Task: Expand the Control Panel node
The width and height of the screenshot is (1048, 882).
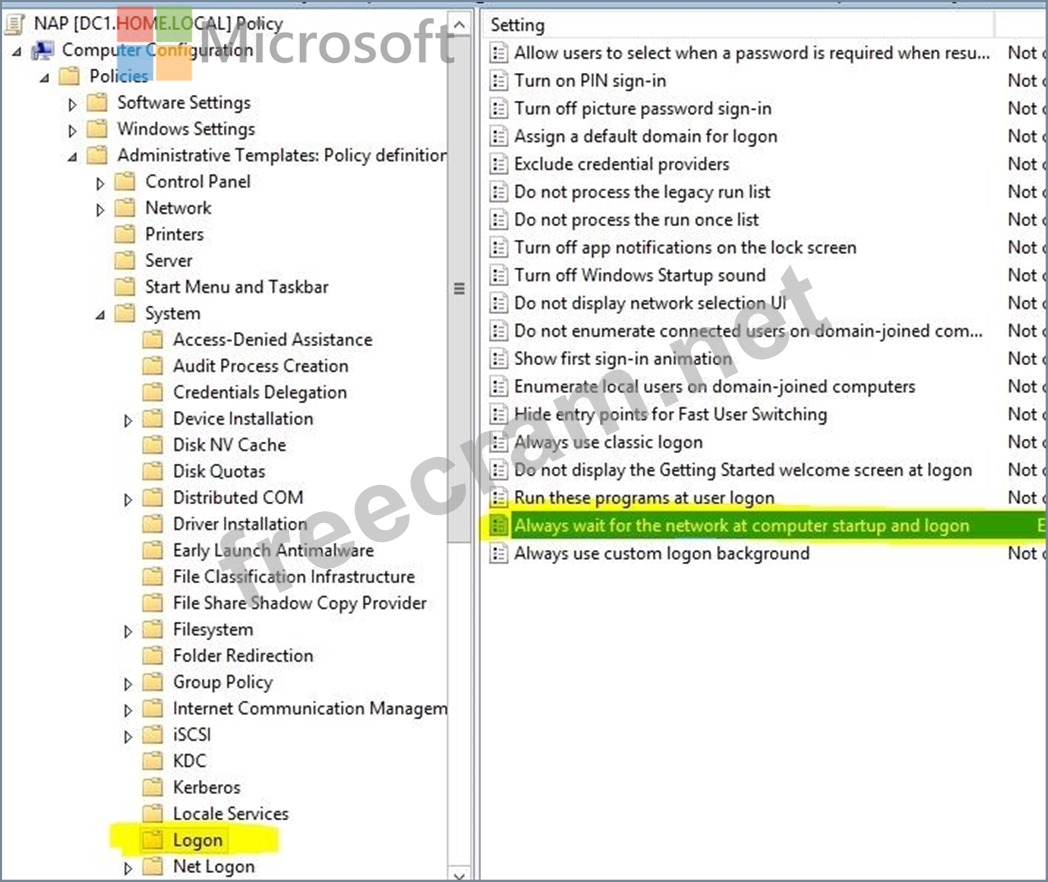Action: click(x=100, y=183)
